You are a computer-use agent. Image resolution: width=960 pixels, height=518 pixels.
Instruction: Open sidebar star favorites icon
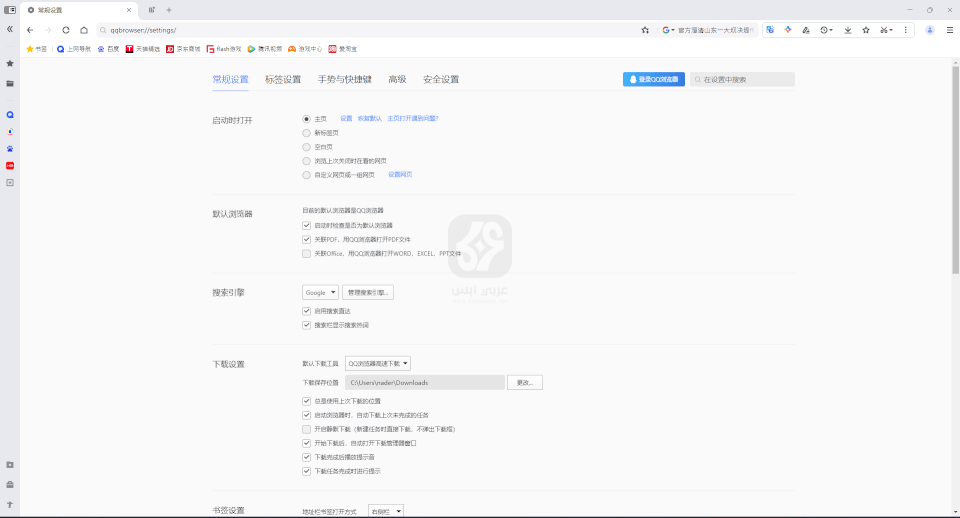coord(10,64)
